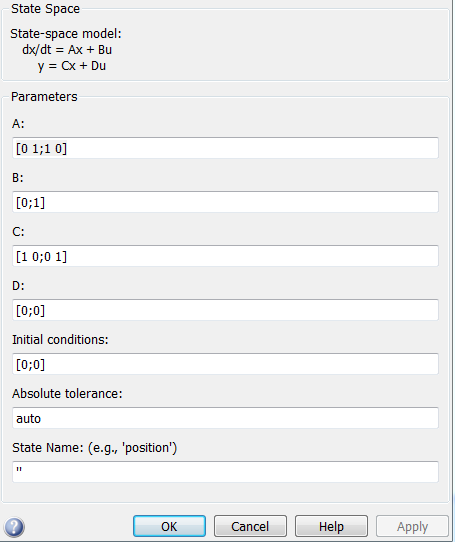Activate the State Name input field
The width and height of the screenshot is (455, 542).
tap(225, 471)
